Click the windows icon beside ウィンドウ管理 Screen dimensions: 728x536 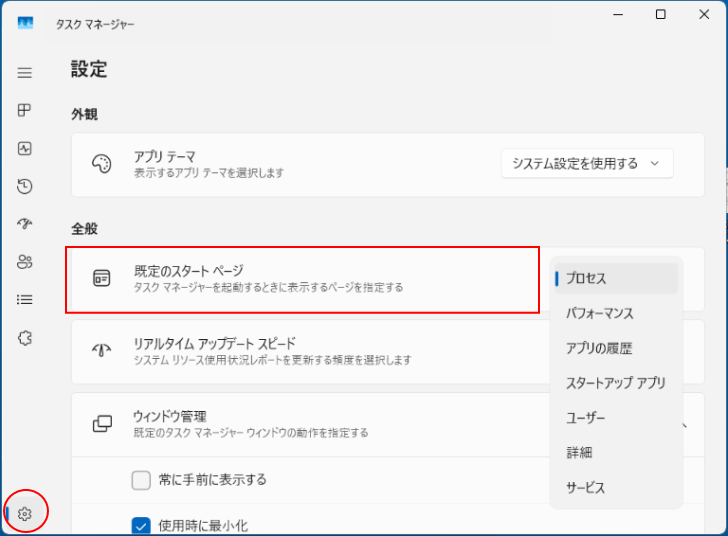pos(102,423)
